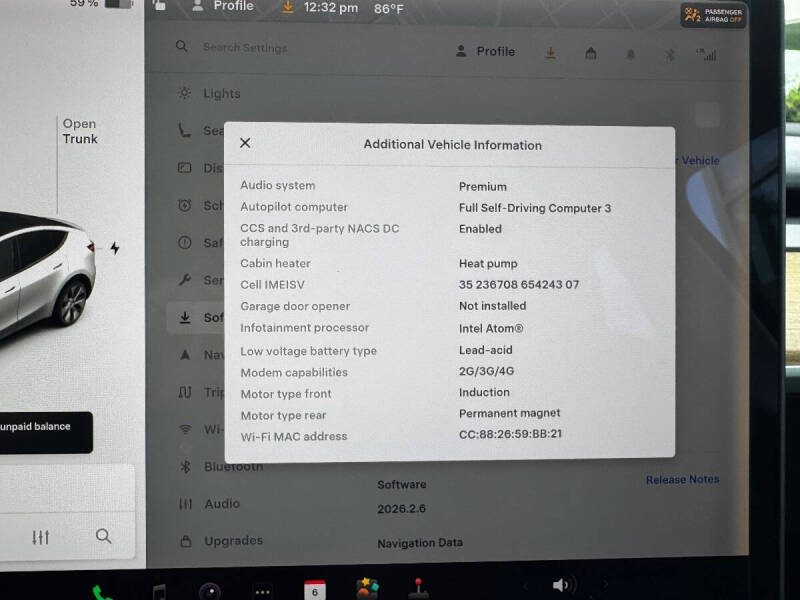Open the HomeLink garage icon in settings header
The height and width of the screenshot is (600, 800).
tap(591, 53)
